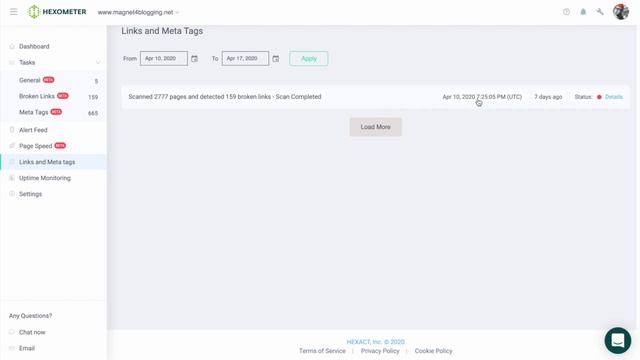Open the help question-mark icon
Image resolution: width=640 pixels, height=360 pixels.
566,12
